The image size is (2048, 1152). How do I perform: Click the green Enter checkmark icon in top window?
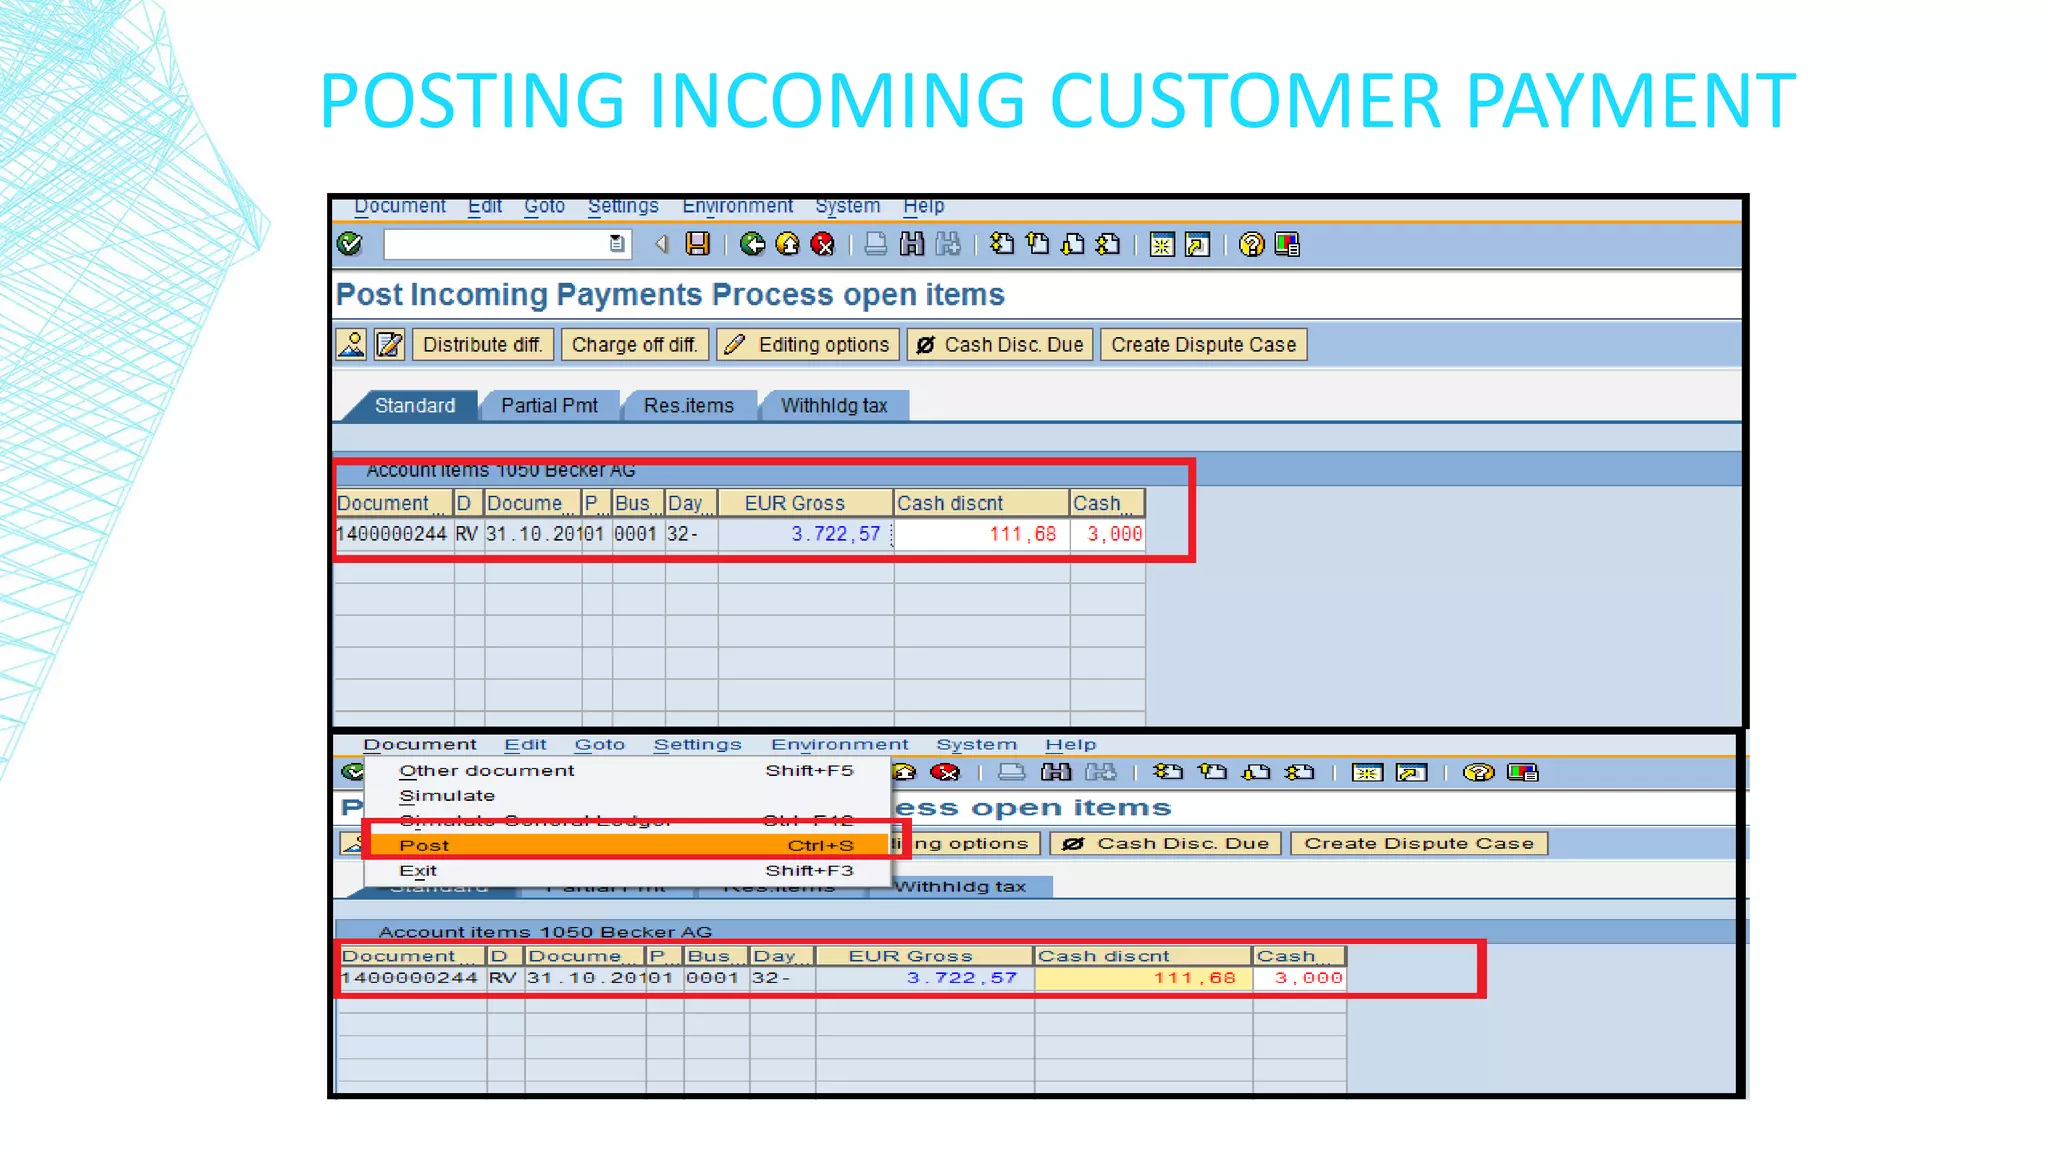[x=350, y=244]
